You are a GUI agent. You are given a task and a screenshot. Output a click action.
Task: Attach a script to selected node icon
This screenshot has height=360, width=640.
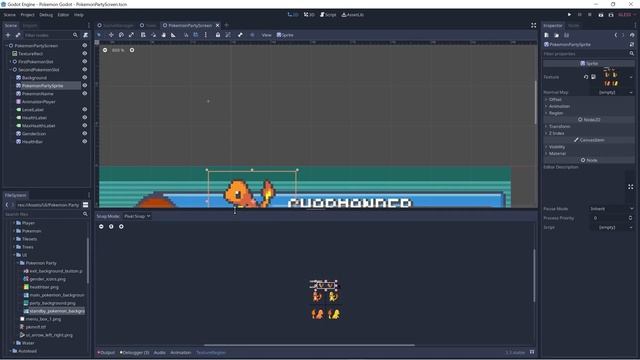pos(86,35)
